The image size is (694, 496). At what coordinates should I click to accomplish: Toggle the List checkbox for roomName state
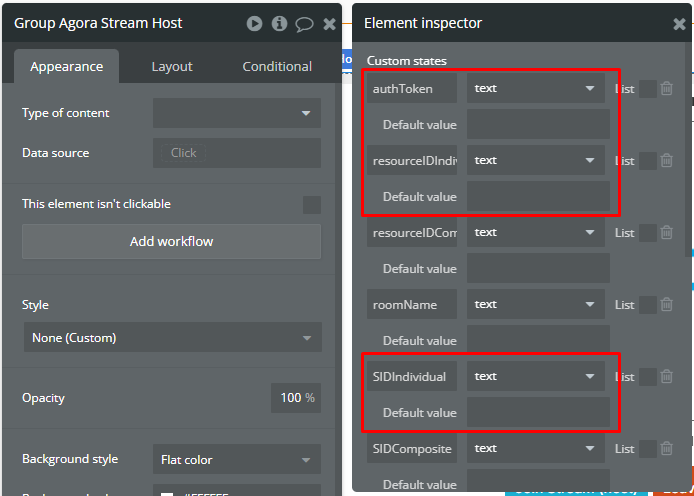tap(647, 305)
